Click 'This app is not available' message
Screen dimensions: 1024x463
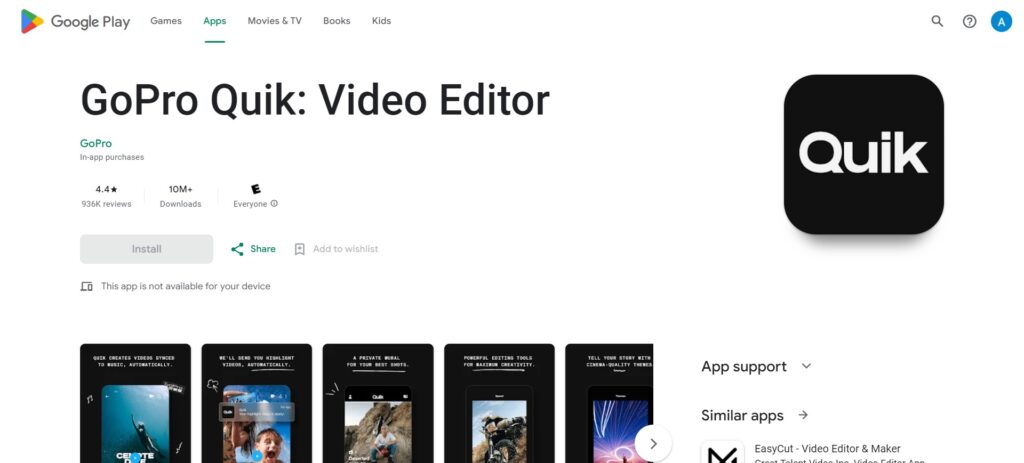tap(185, 286)
